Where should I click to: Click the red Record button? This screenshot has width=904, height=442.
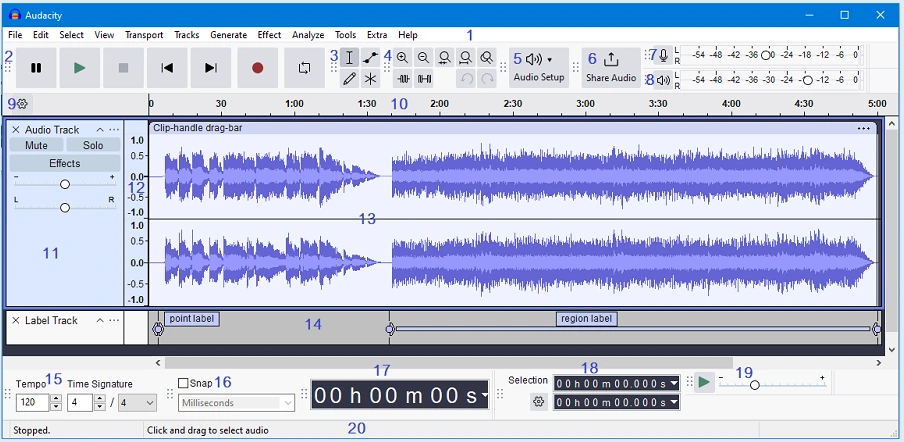coord(257,68)
